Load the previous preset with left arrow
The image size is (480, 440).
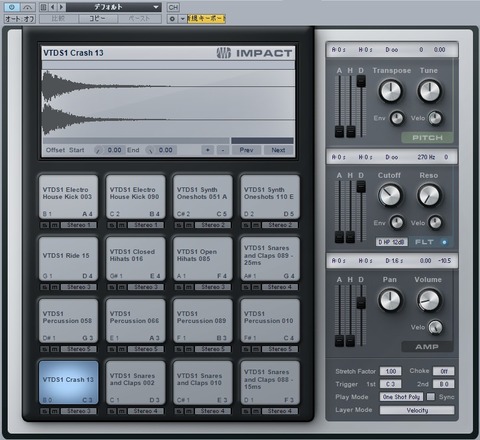coord(53,7)
